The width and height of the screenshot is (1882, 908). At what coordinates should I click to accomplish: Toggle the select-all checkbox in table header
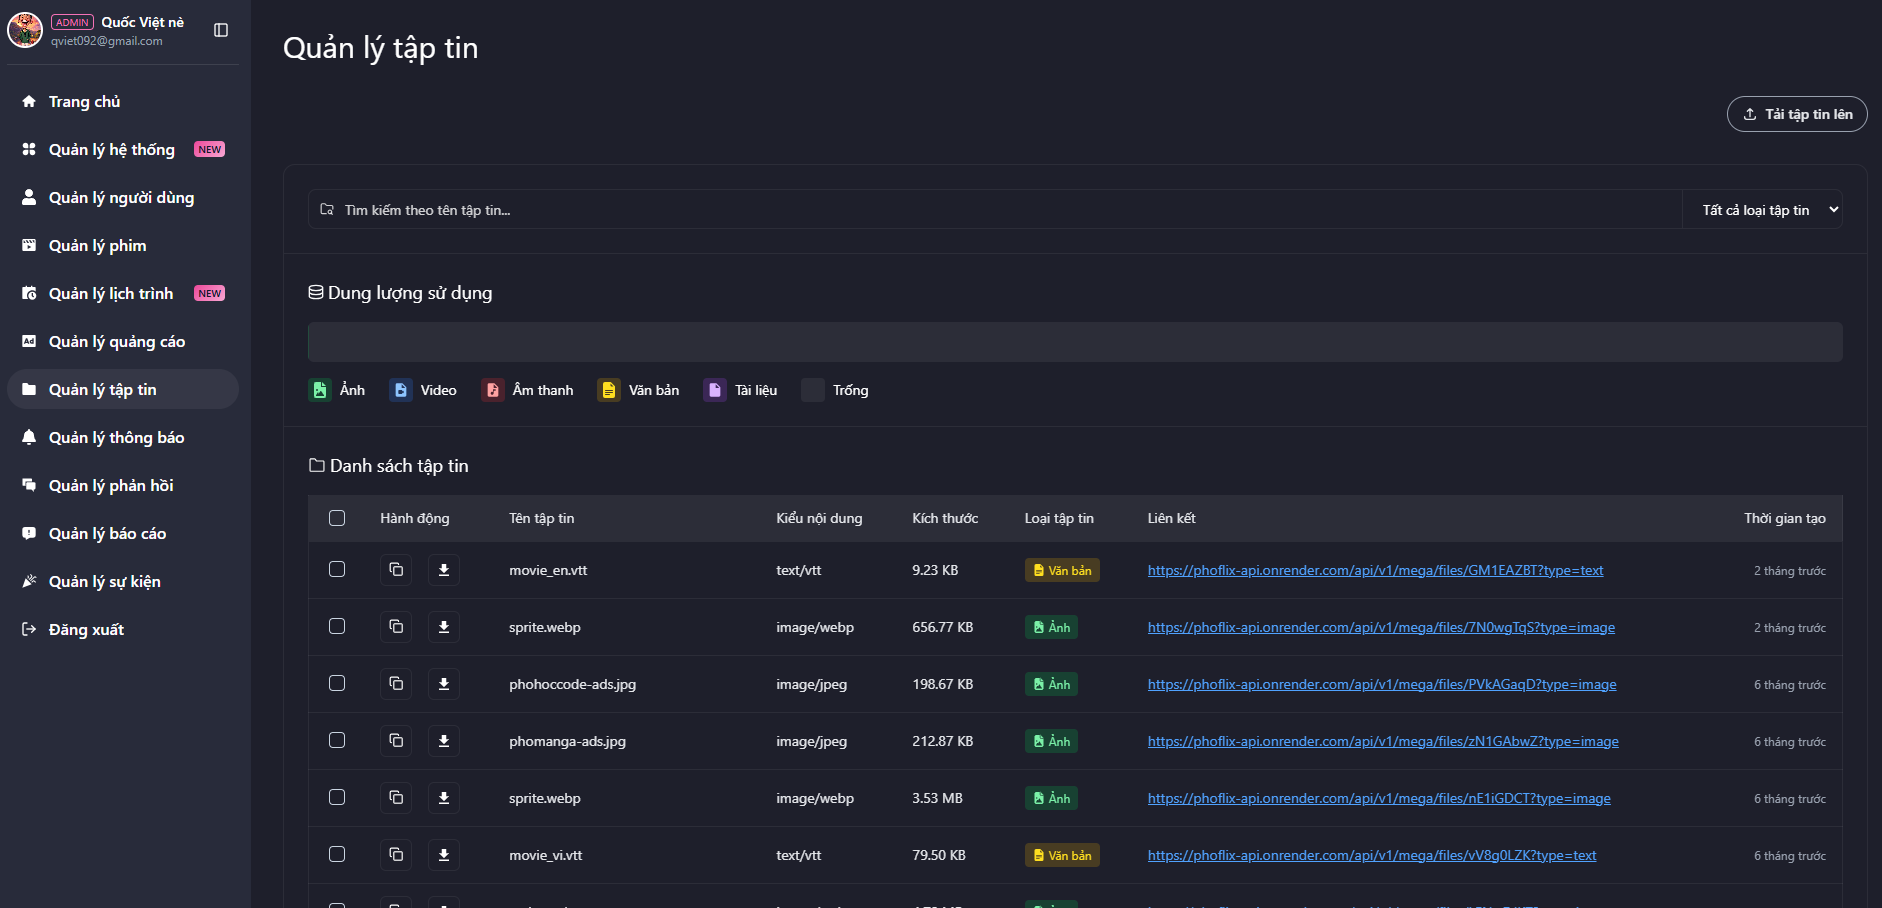(337, 518)
